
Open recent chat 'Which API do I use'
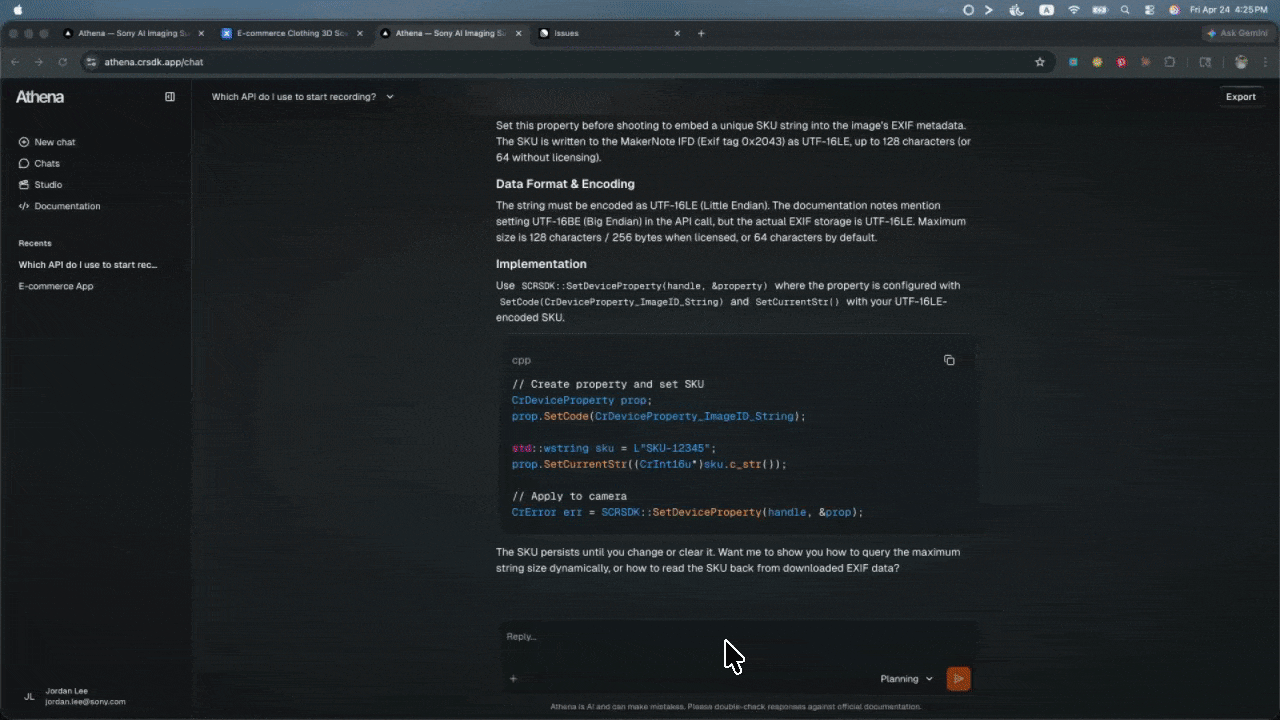88,265
